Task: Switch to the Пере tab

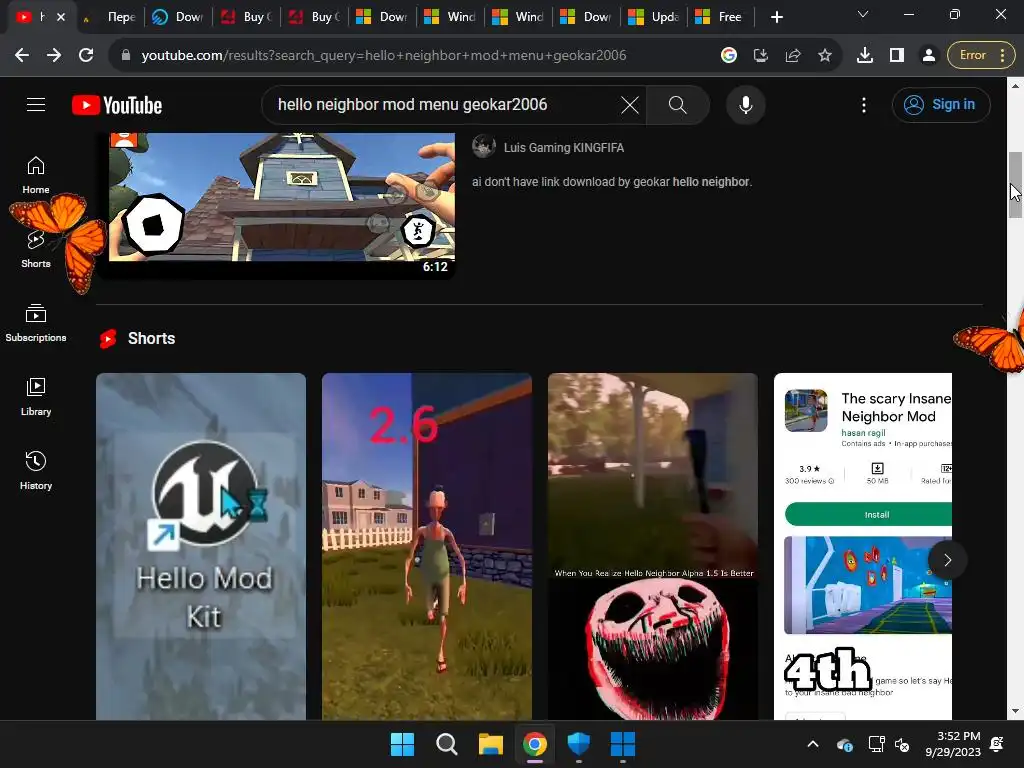Action: tap(110, 17)
